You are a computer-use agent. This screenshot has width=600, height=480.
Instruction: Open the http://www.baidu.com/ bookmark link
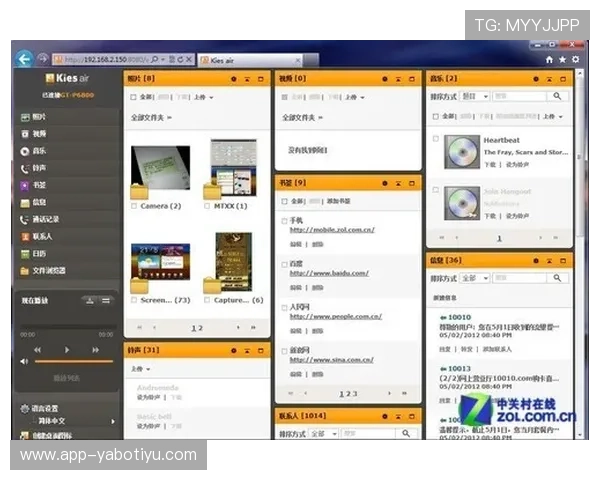(329, 273)
